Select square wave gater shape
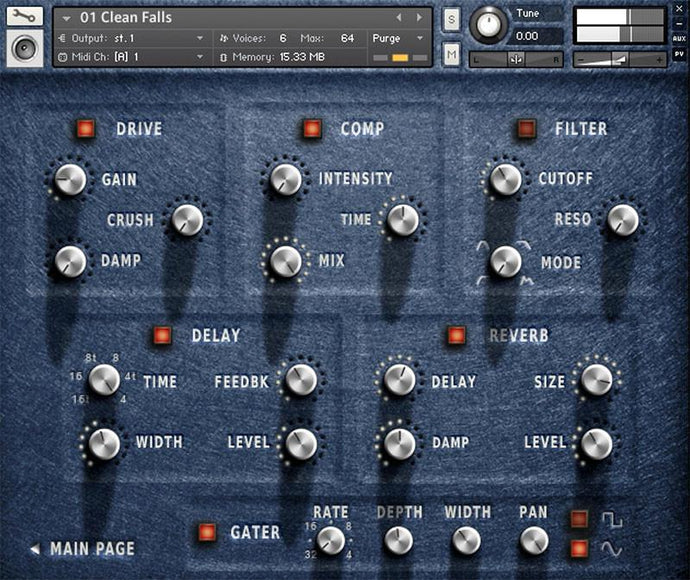690x580 pixels. coord(580,518)
